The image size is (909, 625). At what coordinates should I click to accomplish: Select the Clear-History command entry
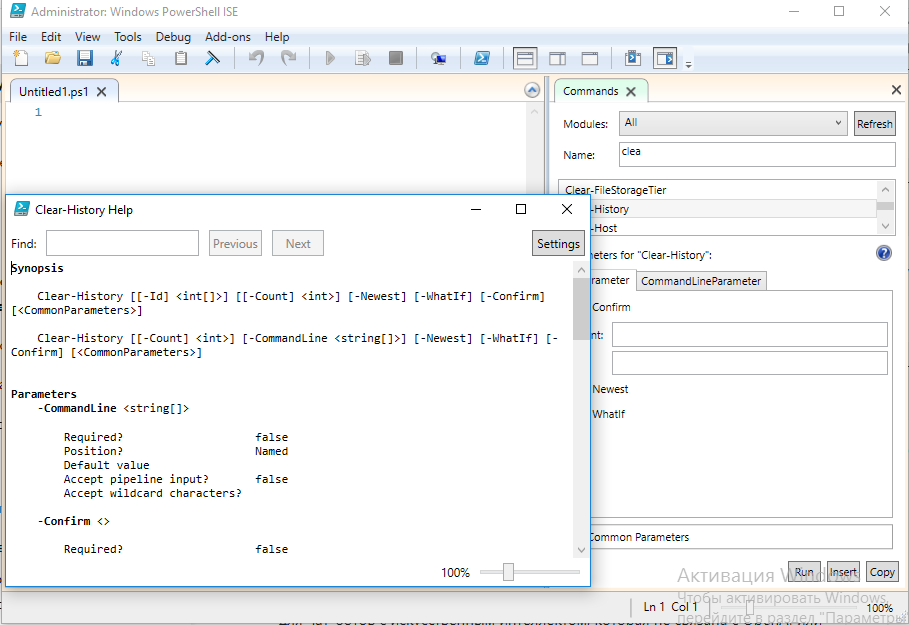point(733,209)
